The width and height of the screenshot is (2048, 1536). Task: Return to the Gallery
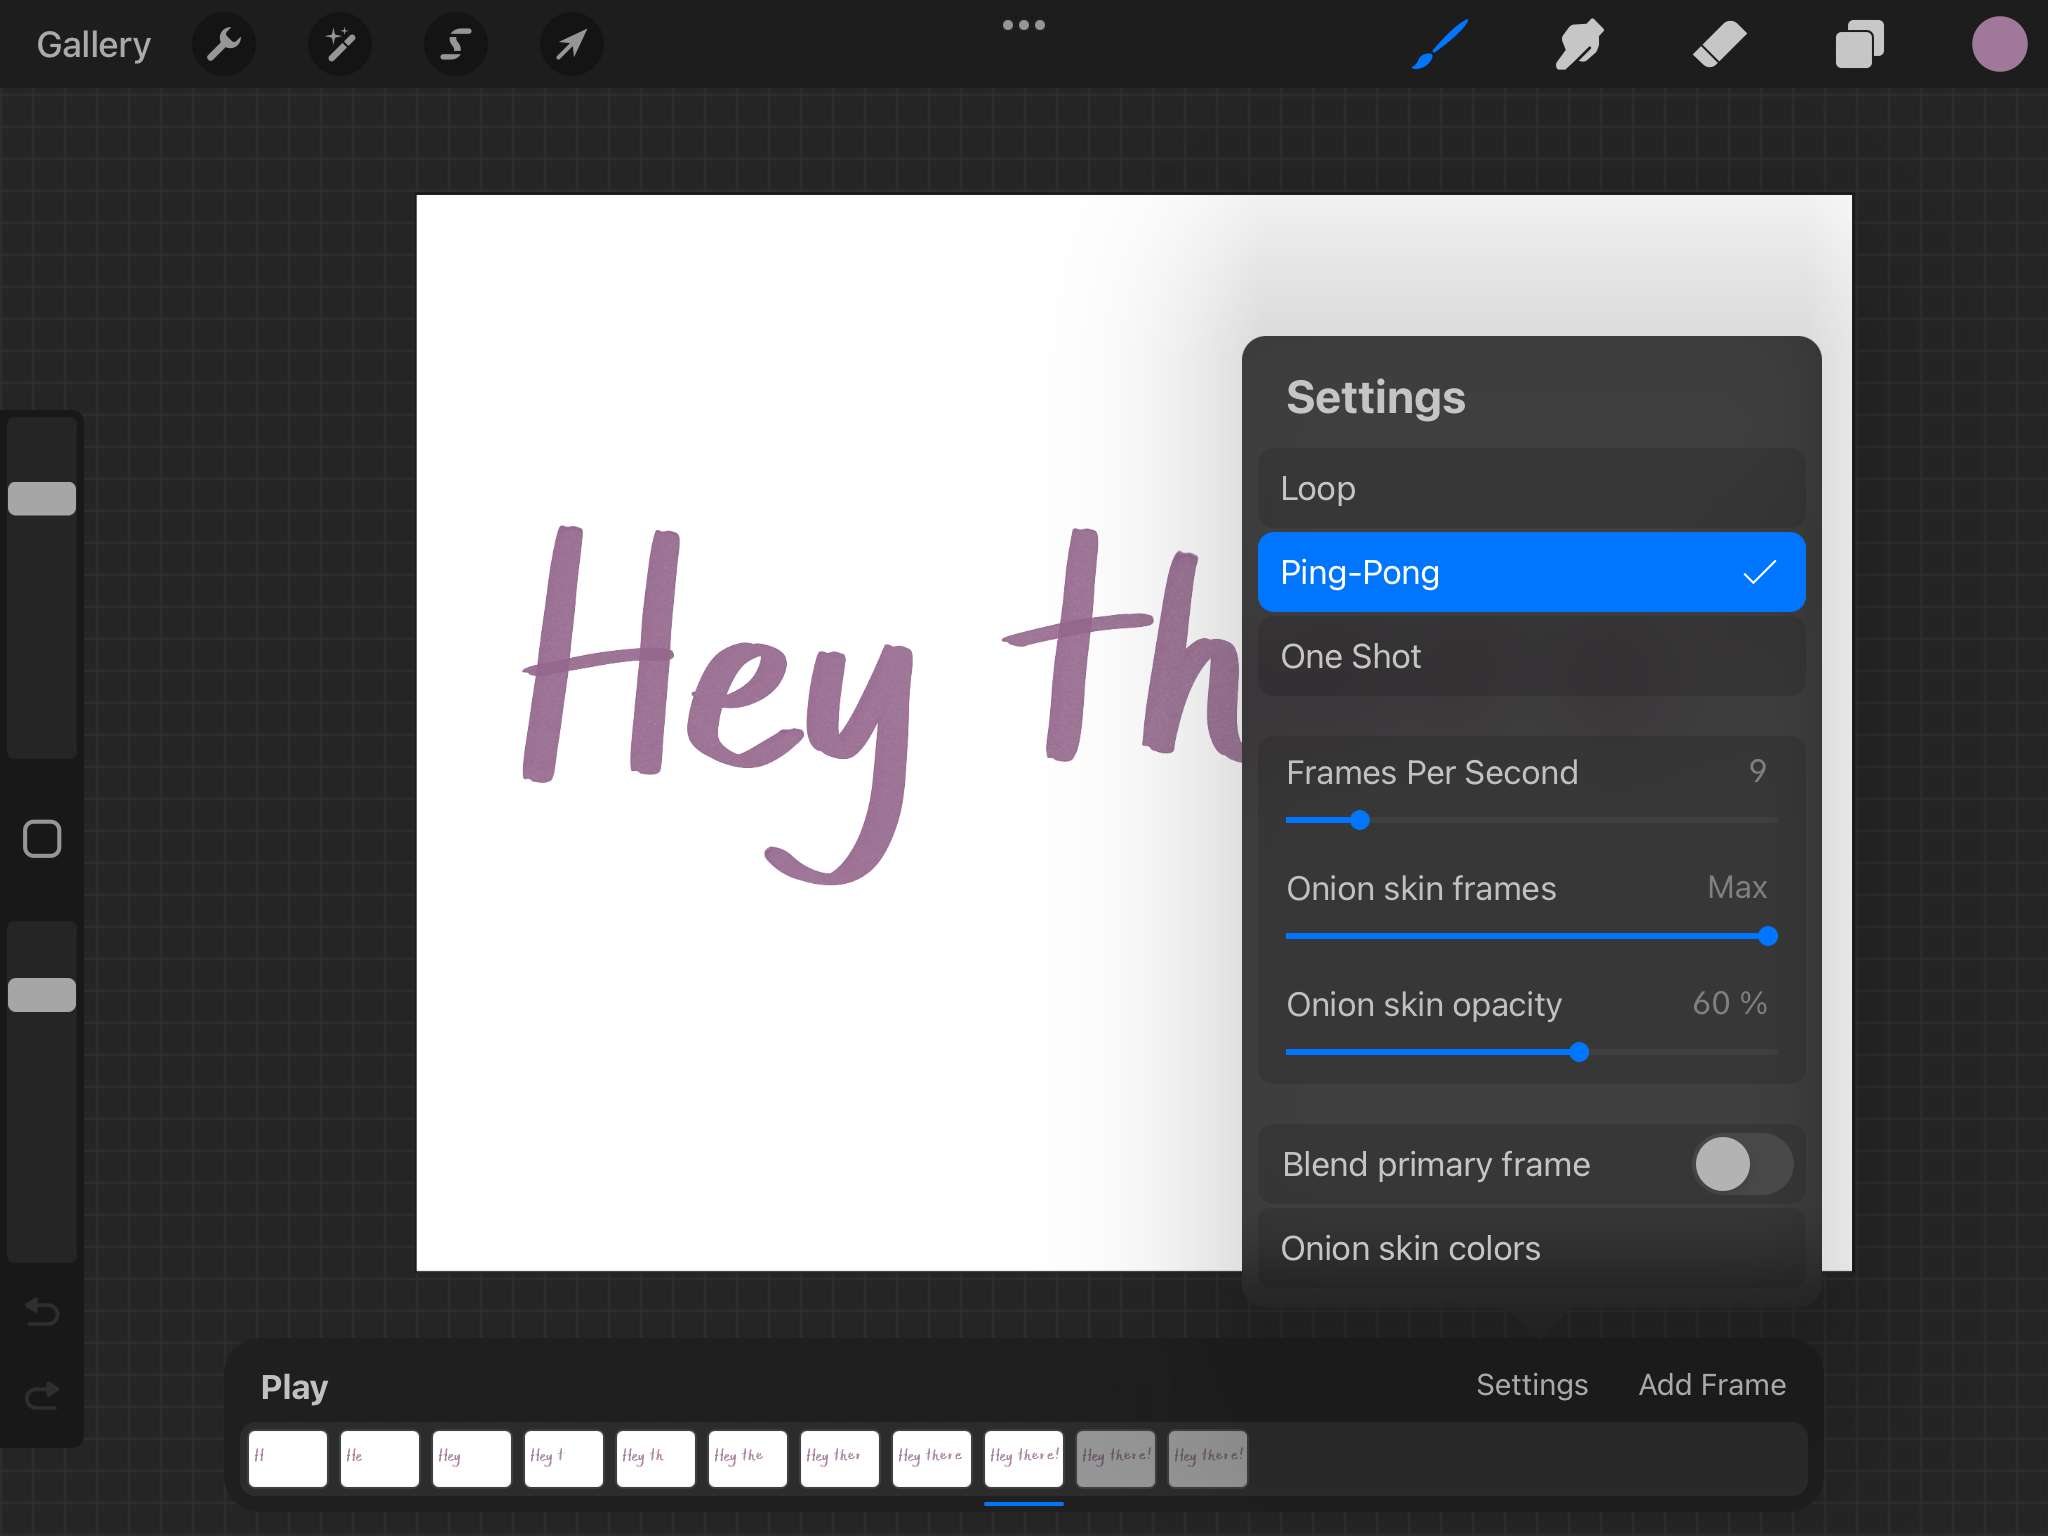pos(94,44)
